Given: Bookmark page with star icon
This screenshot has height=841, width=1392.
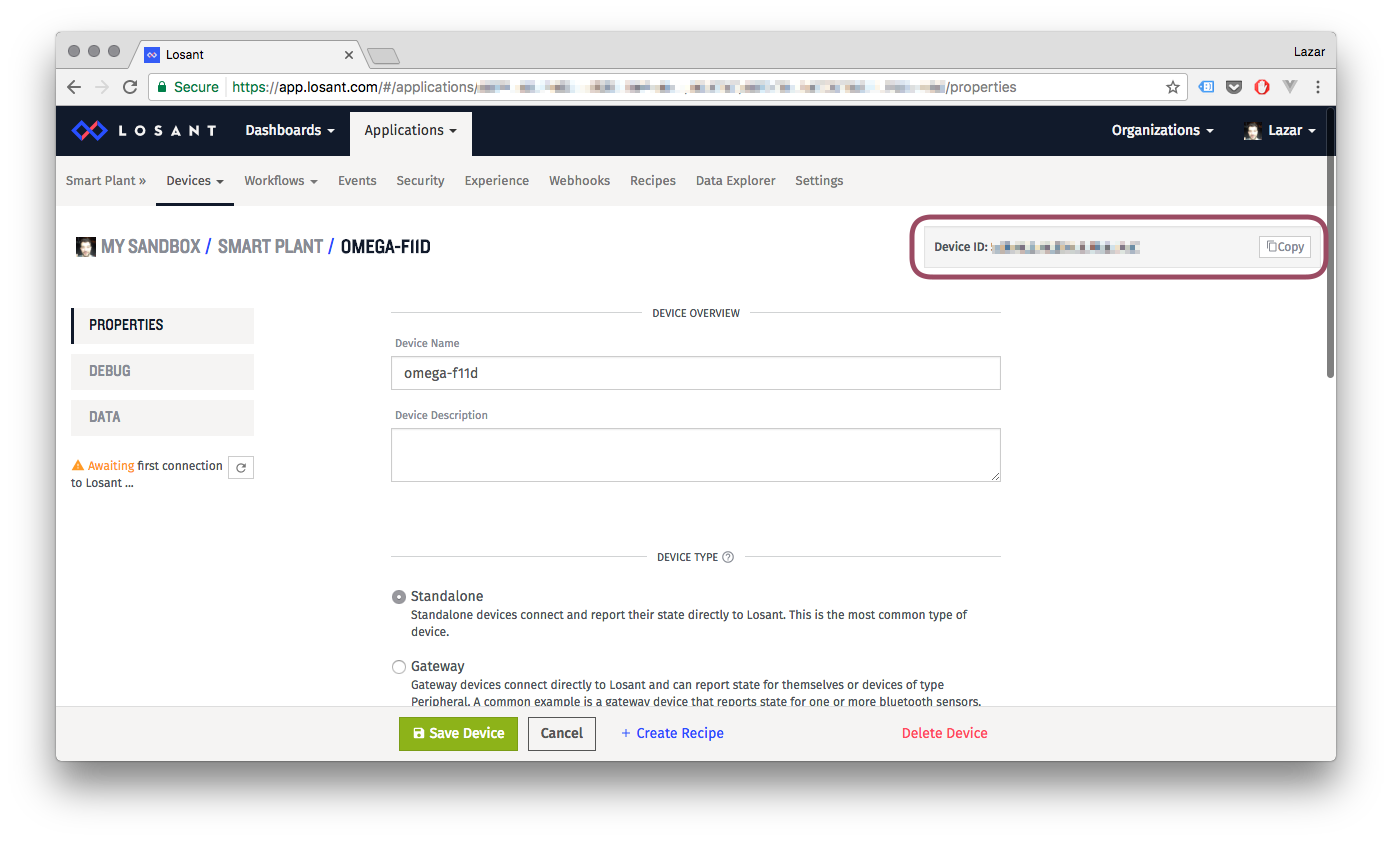Looking at the screenshot, I should [x=1173, y=87].
